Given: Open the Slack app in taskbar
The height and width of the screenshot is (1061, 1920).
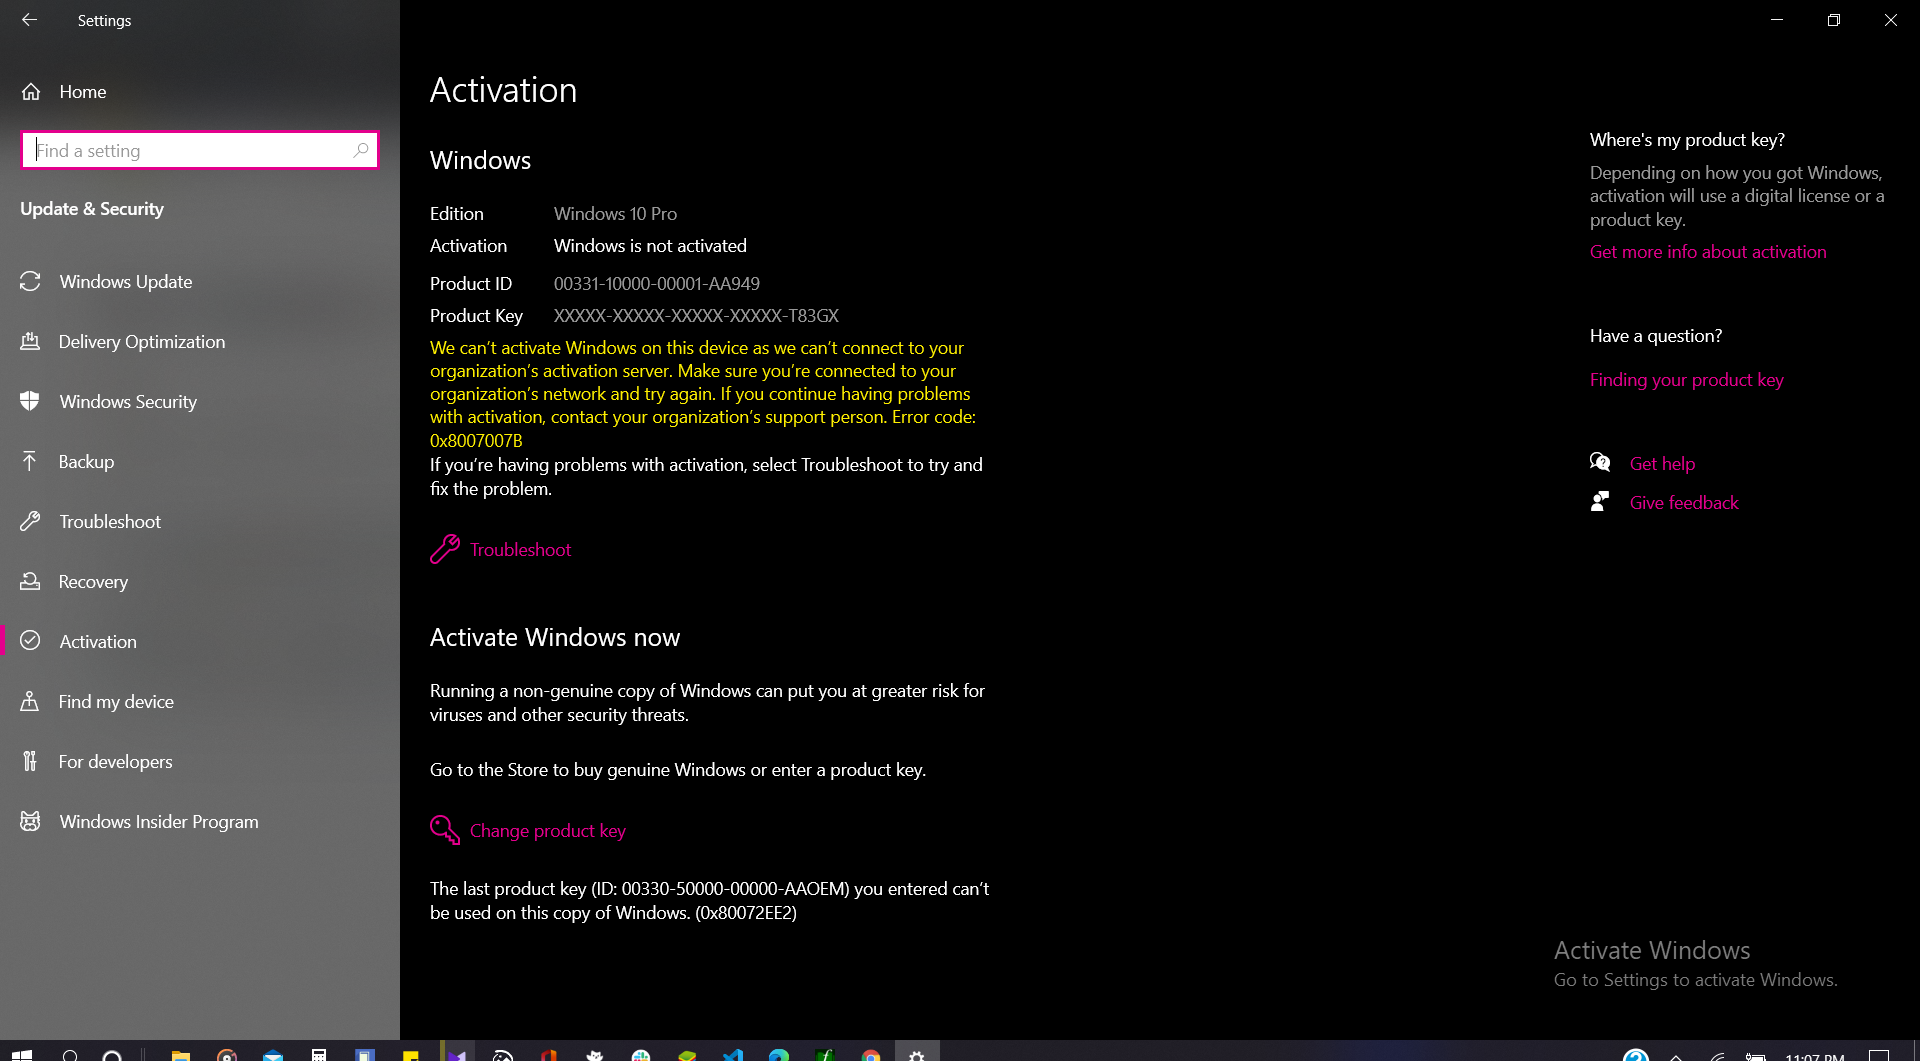Looking at the screenshot, I should pos(641,1055).
